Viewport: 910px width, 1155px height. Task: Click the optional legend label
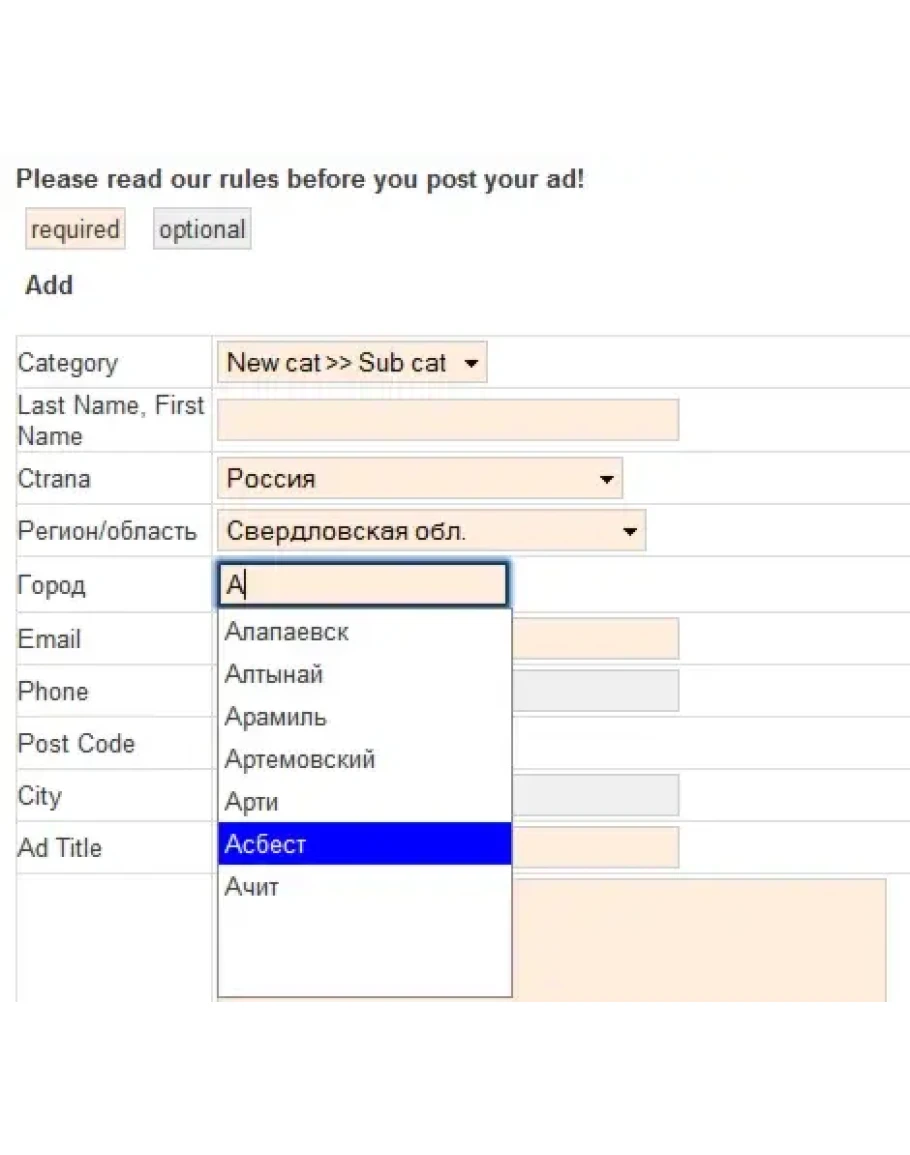coord(202,230)
